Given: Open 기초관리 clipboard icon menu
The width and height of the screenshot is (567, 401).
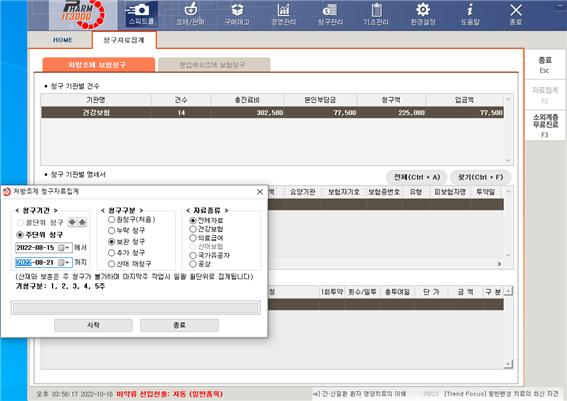Looking at the screenshot, I should [x=376, y=14].
